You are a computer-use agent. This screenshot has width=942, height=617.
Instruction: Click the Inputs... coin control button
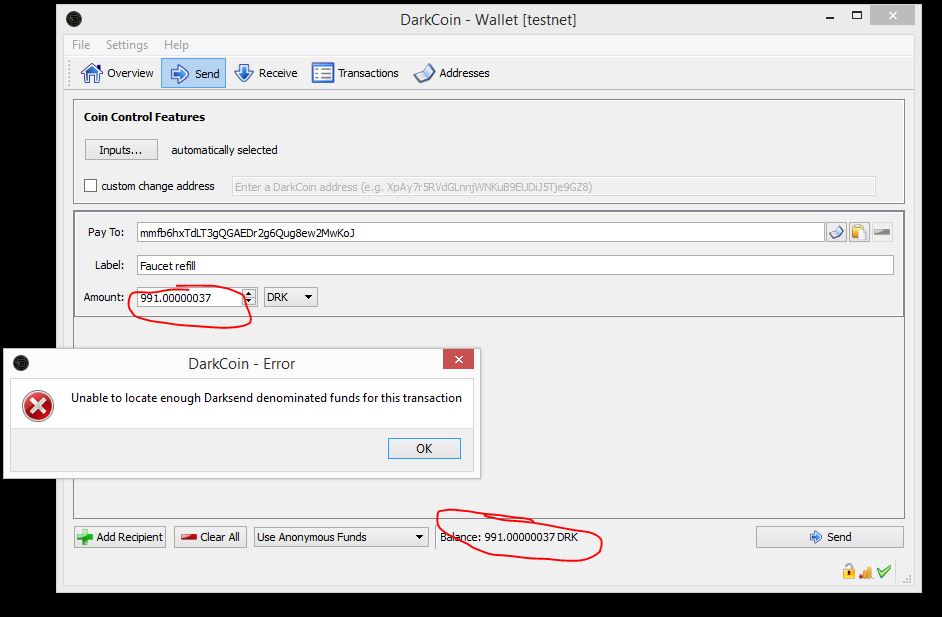tap(121, 150)
